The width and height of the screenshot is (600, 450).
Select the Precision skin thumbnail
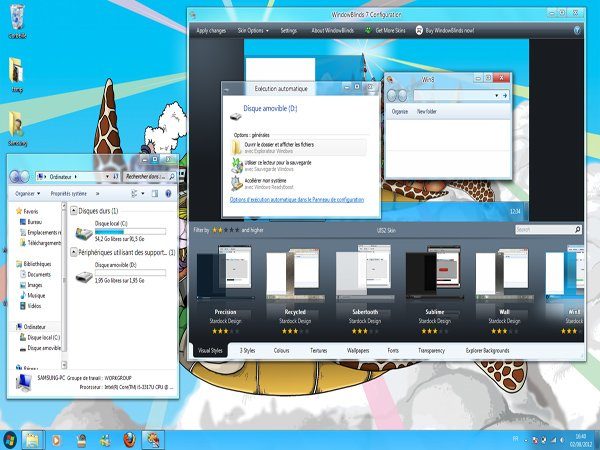[x=225, y=272]
